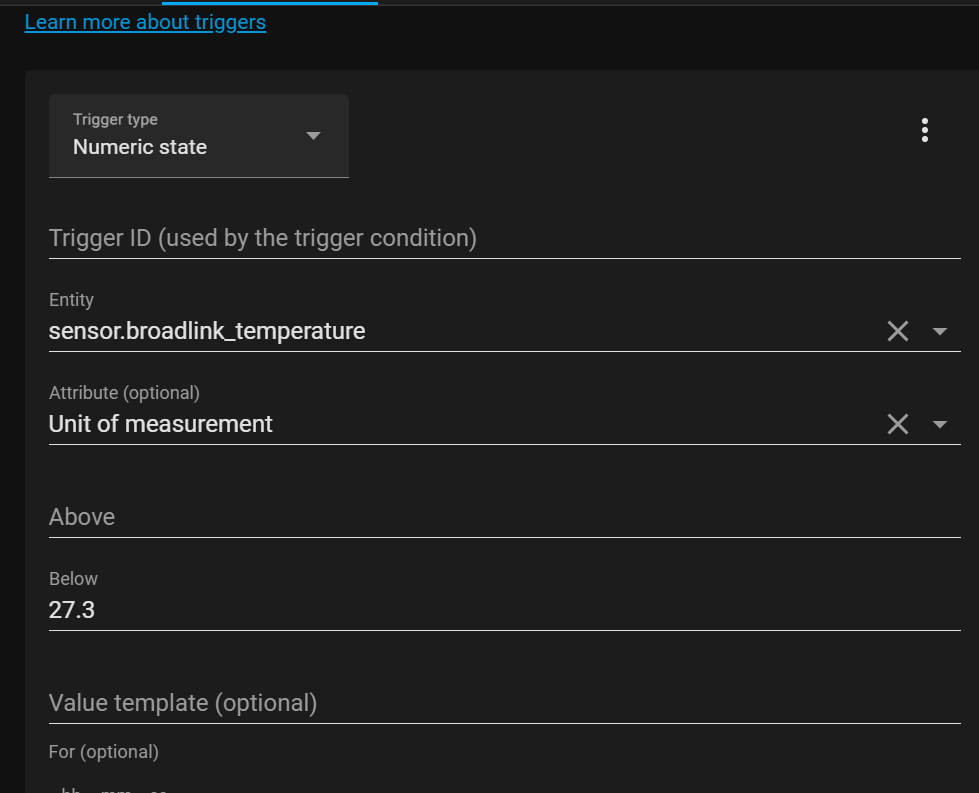Select the Unit of measurement attribute text
Viewport: 979px width, 793px height.
160,423
